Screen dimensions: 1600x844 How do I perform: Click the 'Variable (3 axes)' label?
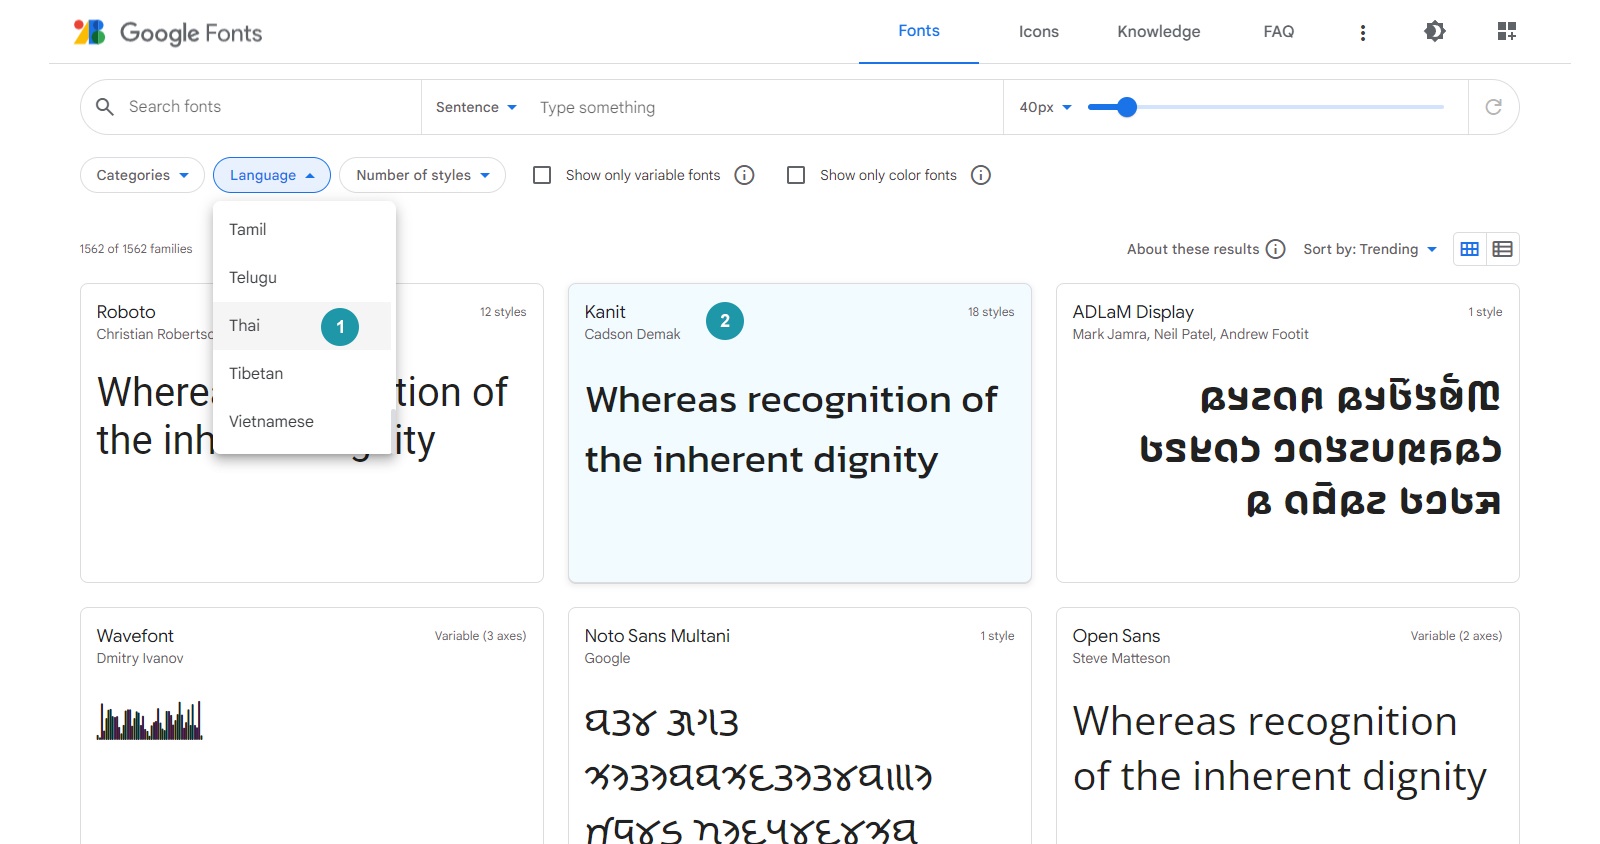[x=480, y=636]
